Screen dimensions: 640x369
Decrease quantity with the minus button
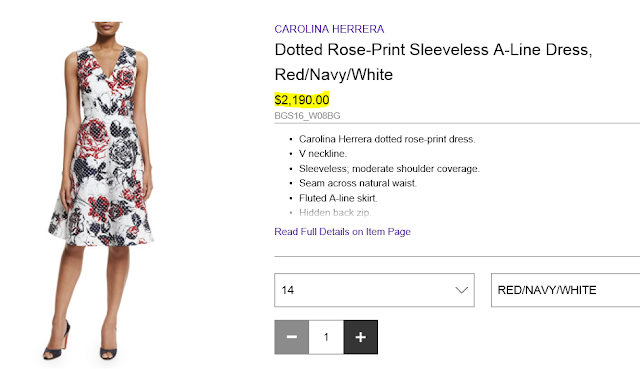(291, 337)
